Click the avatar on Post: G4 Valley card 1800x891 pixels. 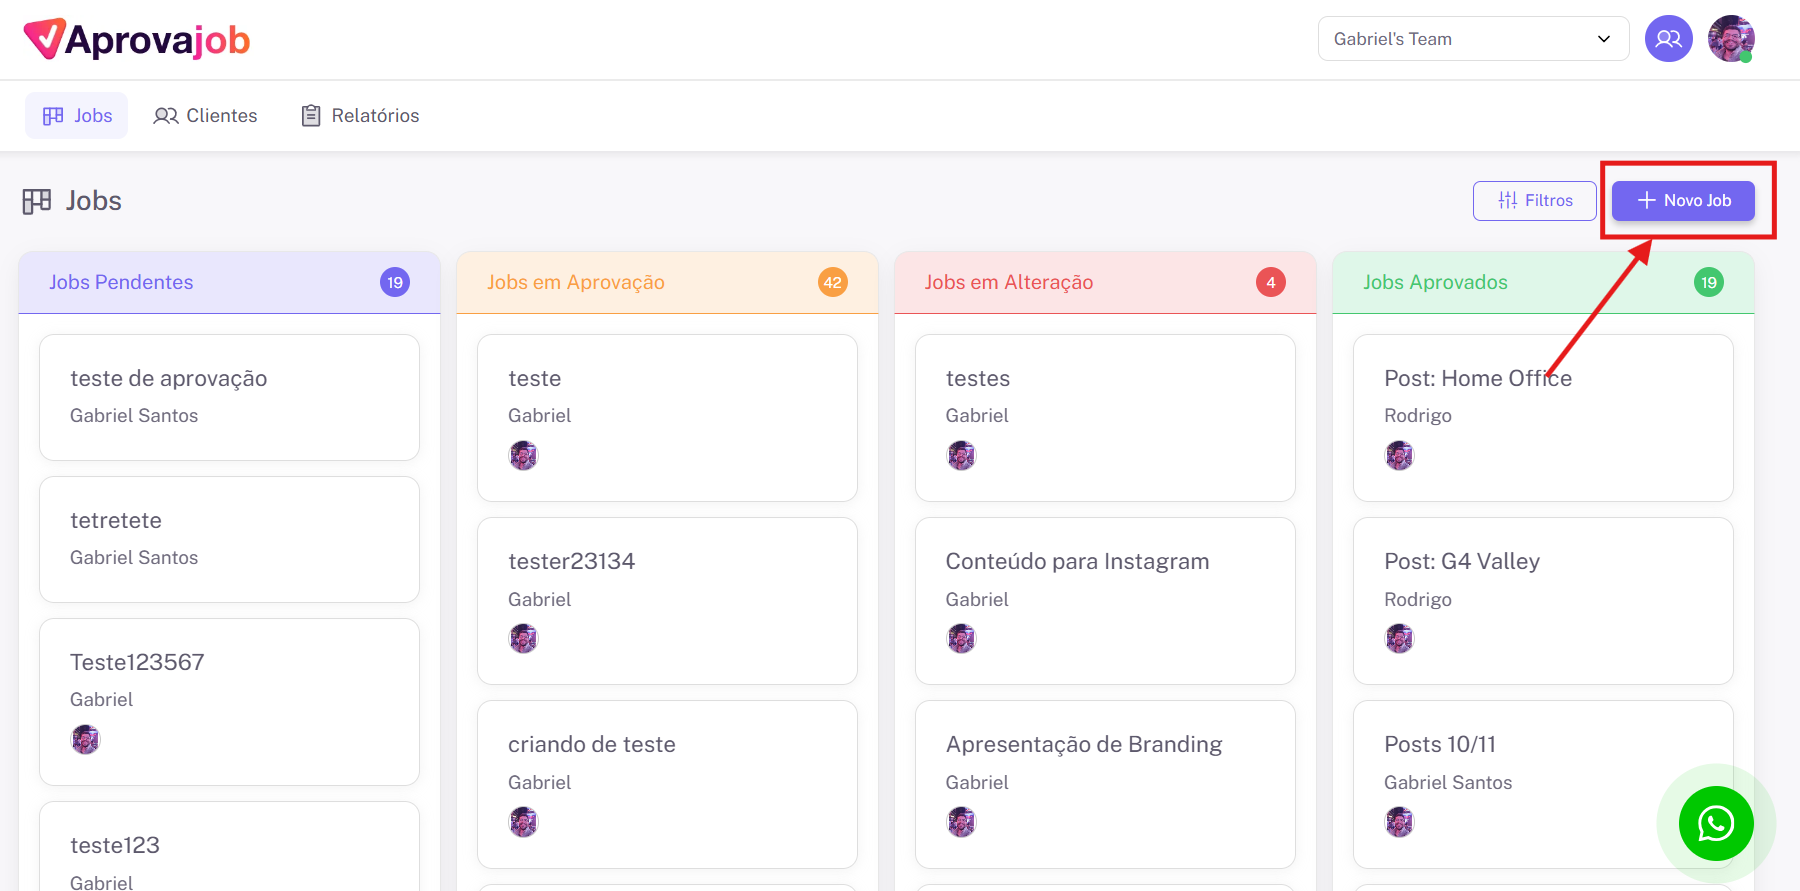1399,638
